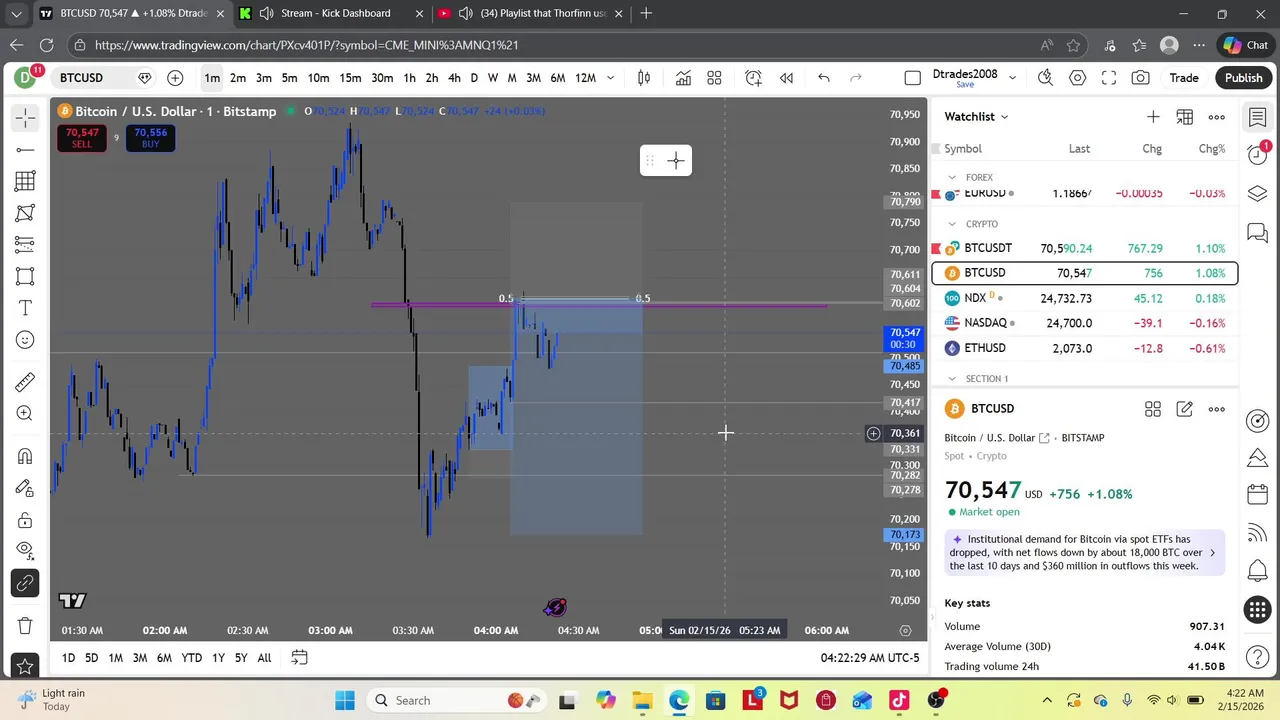Open the patterns drawing tool
The width and height of the screenshot is (1280, 720).
pos(25,213)
